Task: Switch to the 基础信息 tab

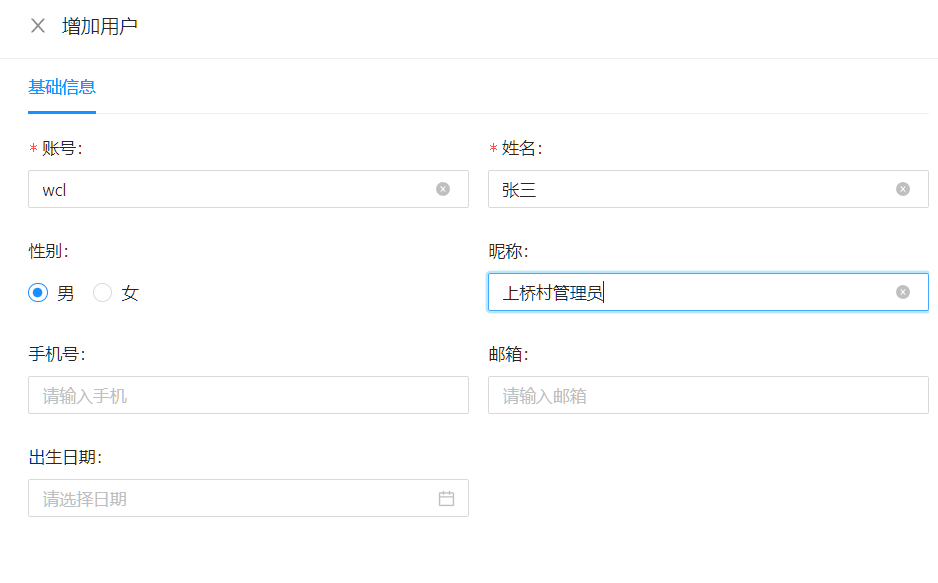Action: (62, 87)
